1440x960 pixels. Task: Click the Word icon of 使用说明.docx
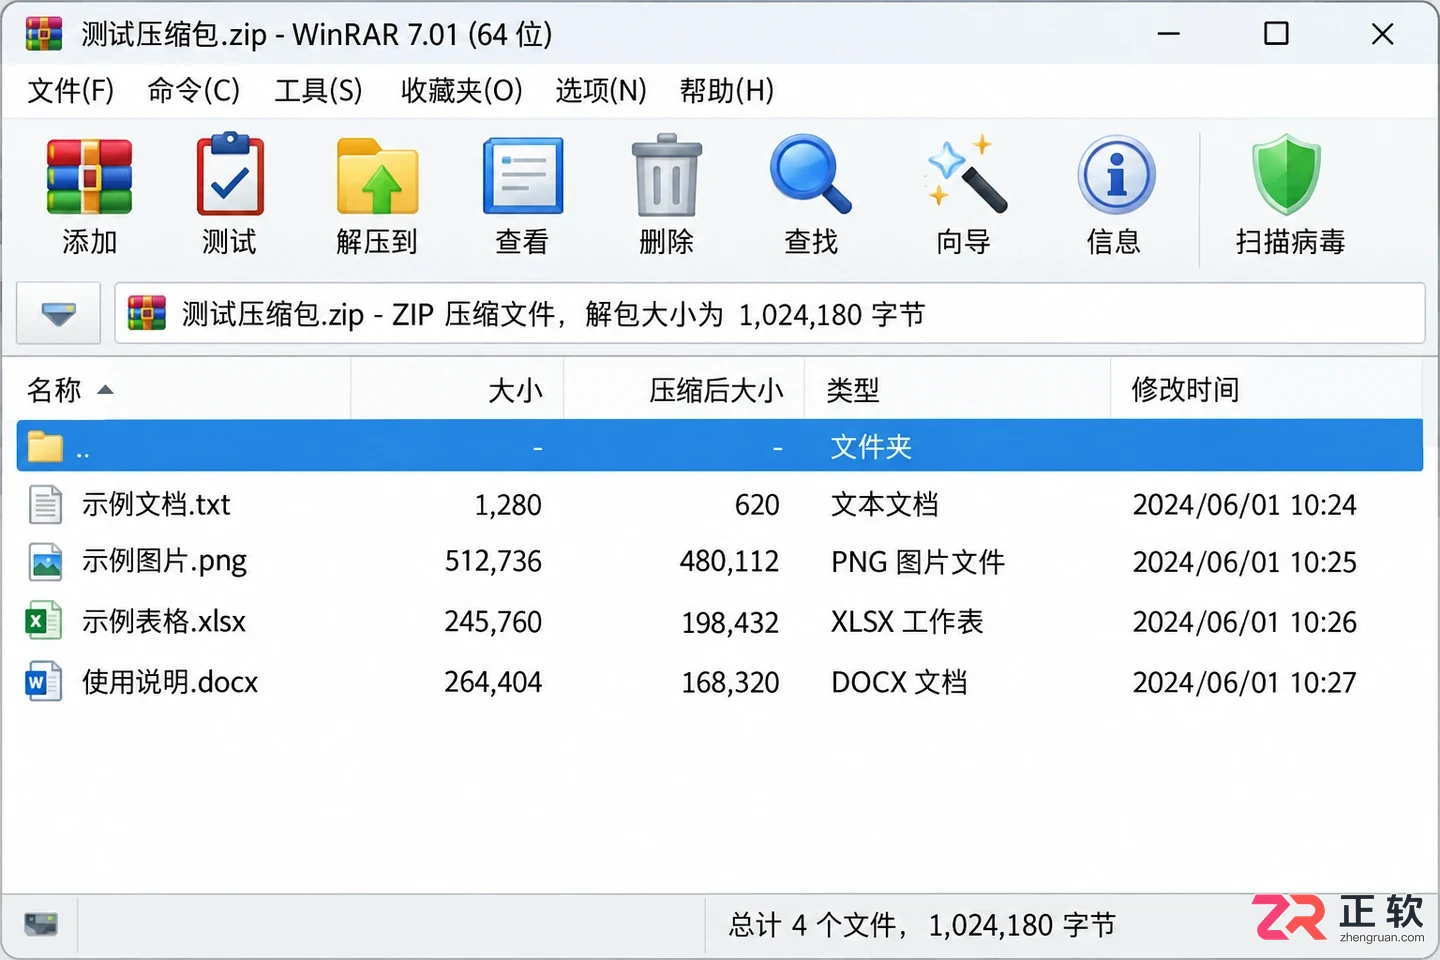point(44,681)
